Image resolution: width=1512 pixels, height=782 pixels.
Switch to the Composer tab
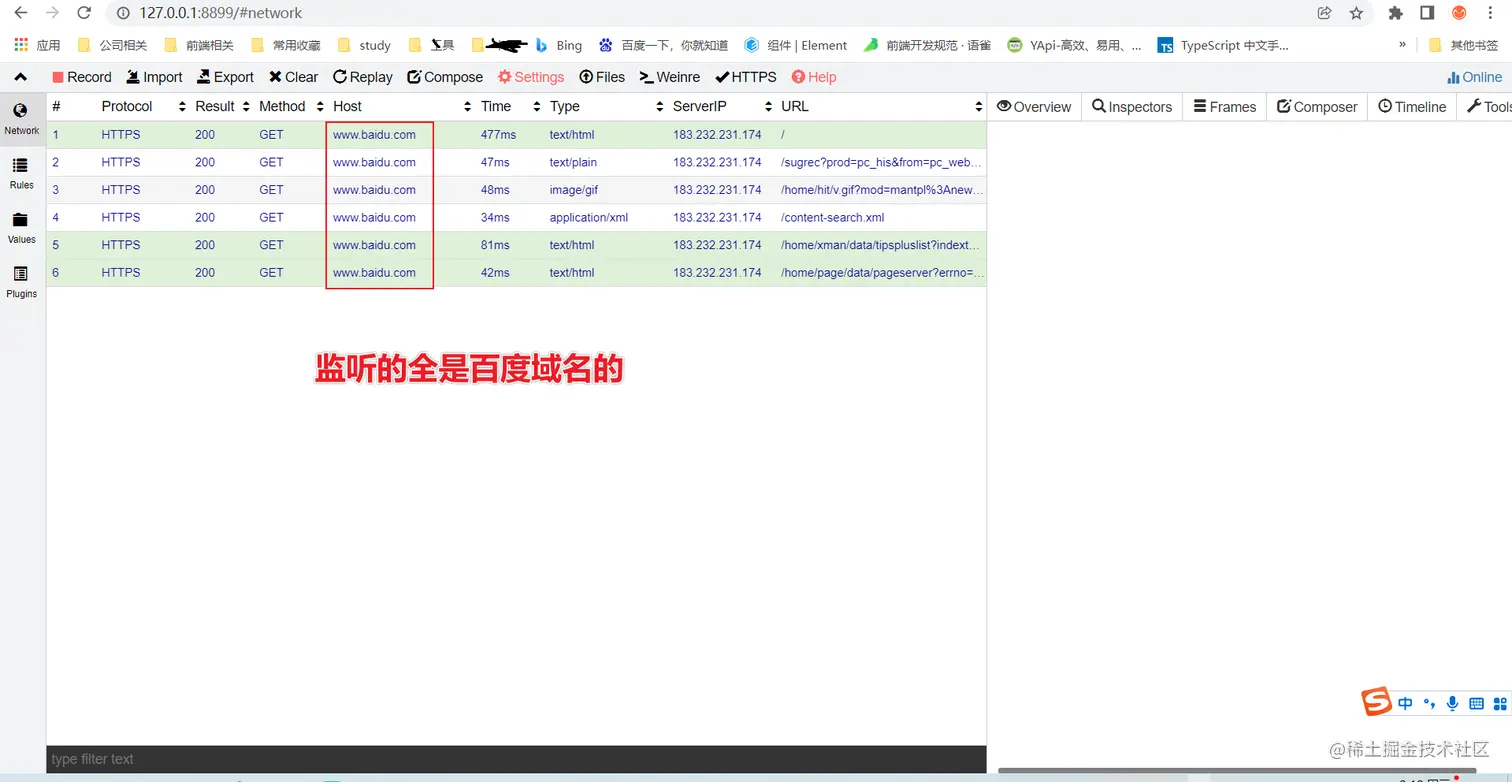coord(1317,107)
